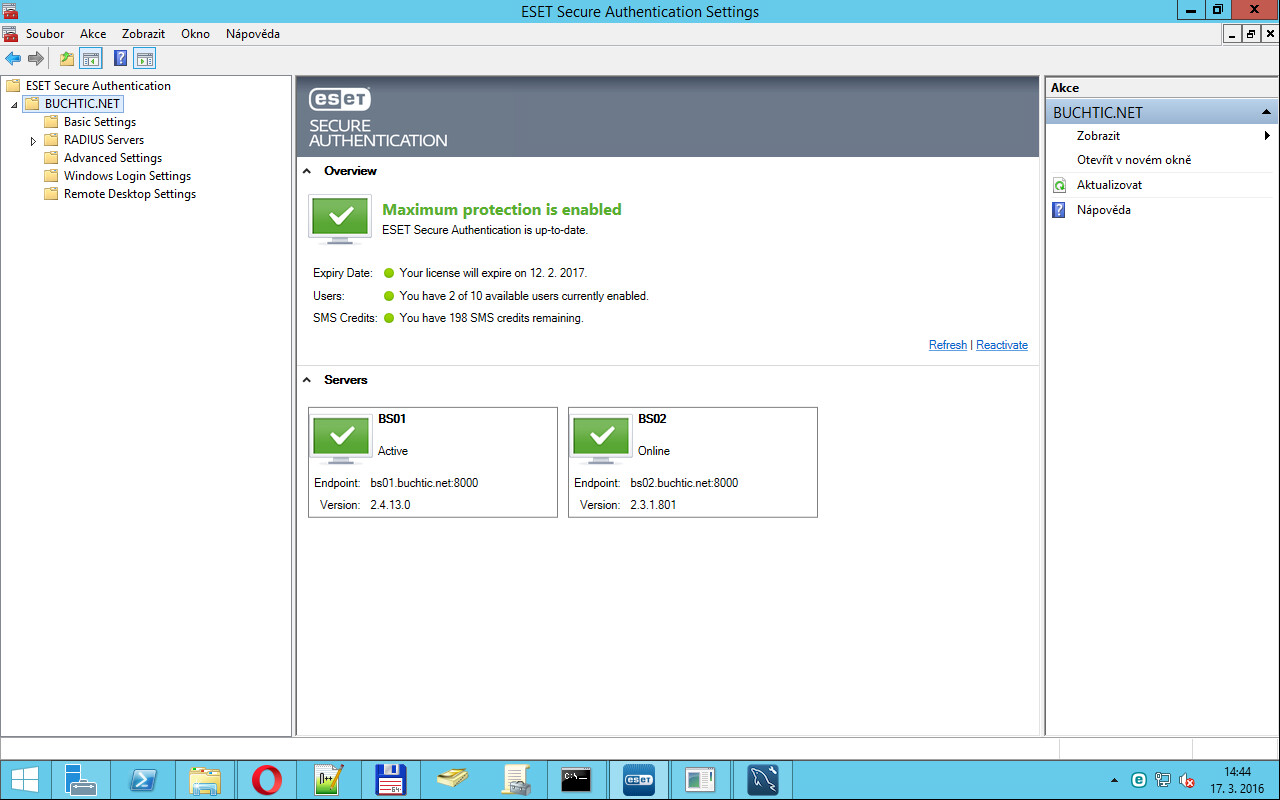This screenshot has height=800, width=1280.
Task: Open the Okno menu
Action: (195, 34)
